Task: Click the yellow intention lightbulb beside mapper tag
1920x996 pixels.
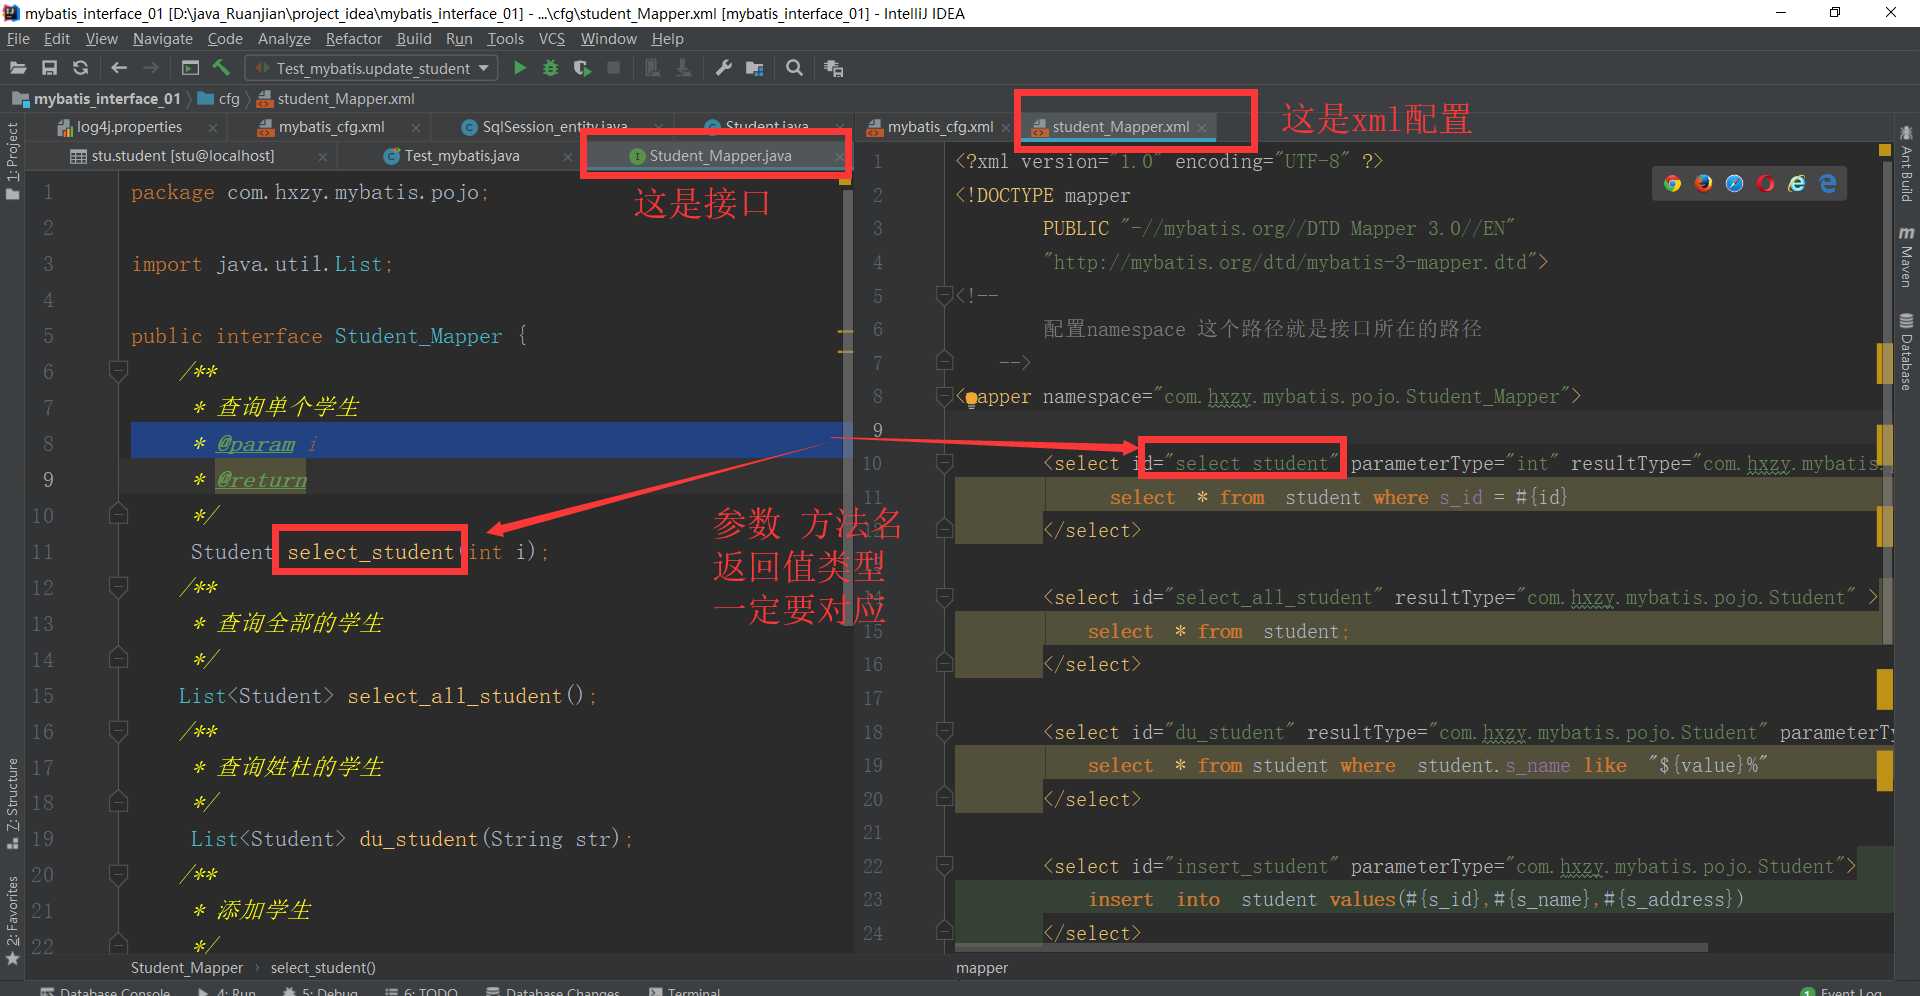Action: [970, 399]
